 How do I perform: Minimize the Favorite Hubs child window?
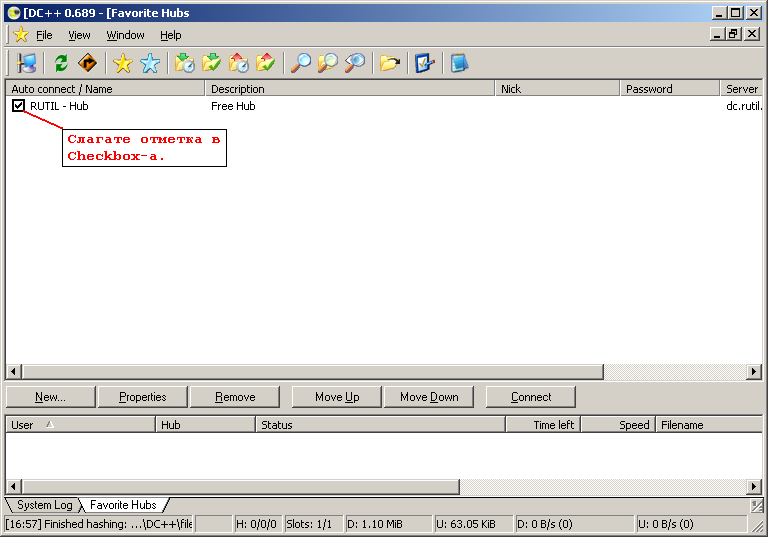718,34
